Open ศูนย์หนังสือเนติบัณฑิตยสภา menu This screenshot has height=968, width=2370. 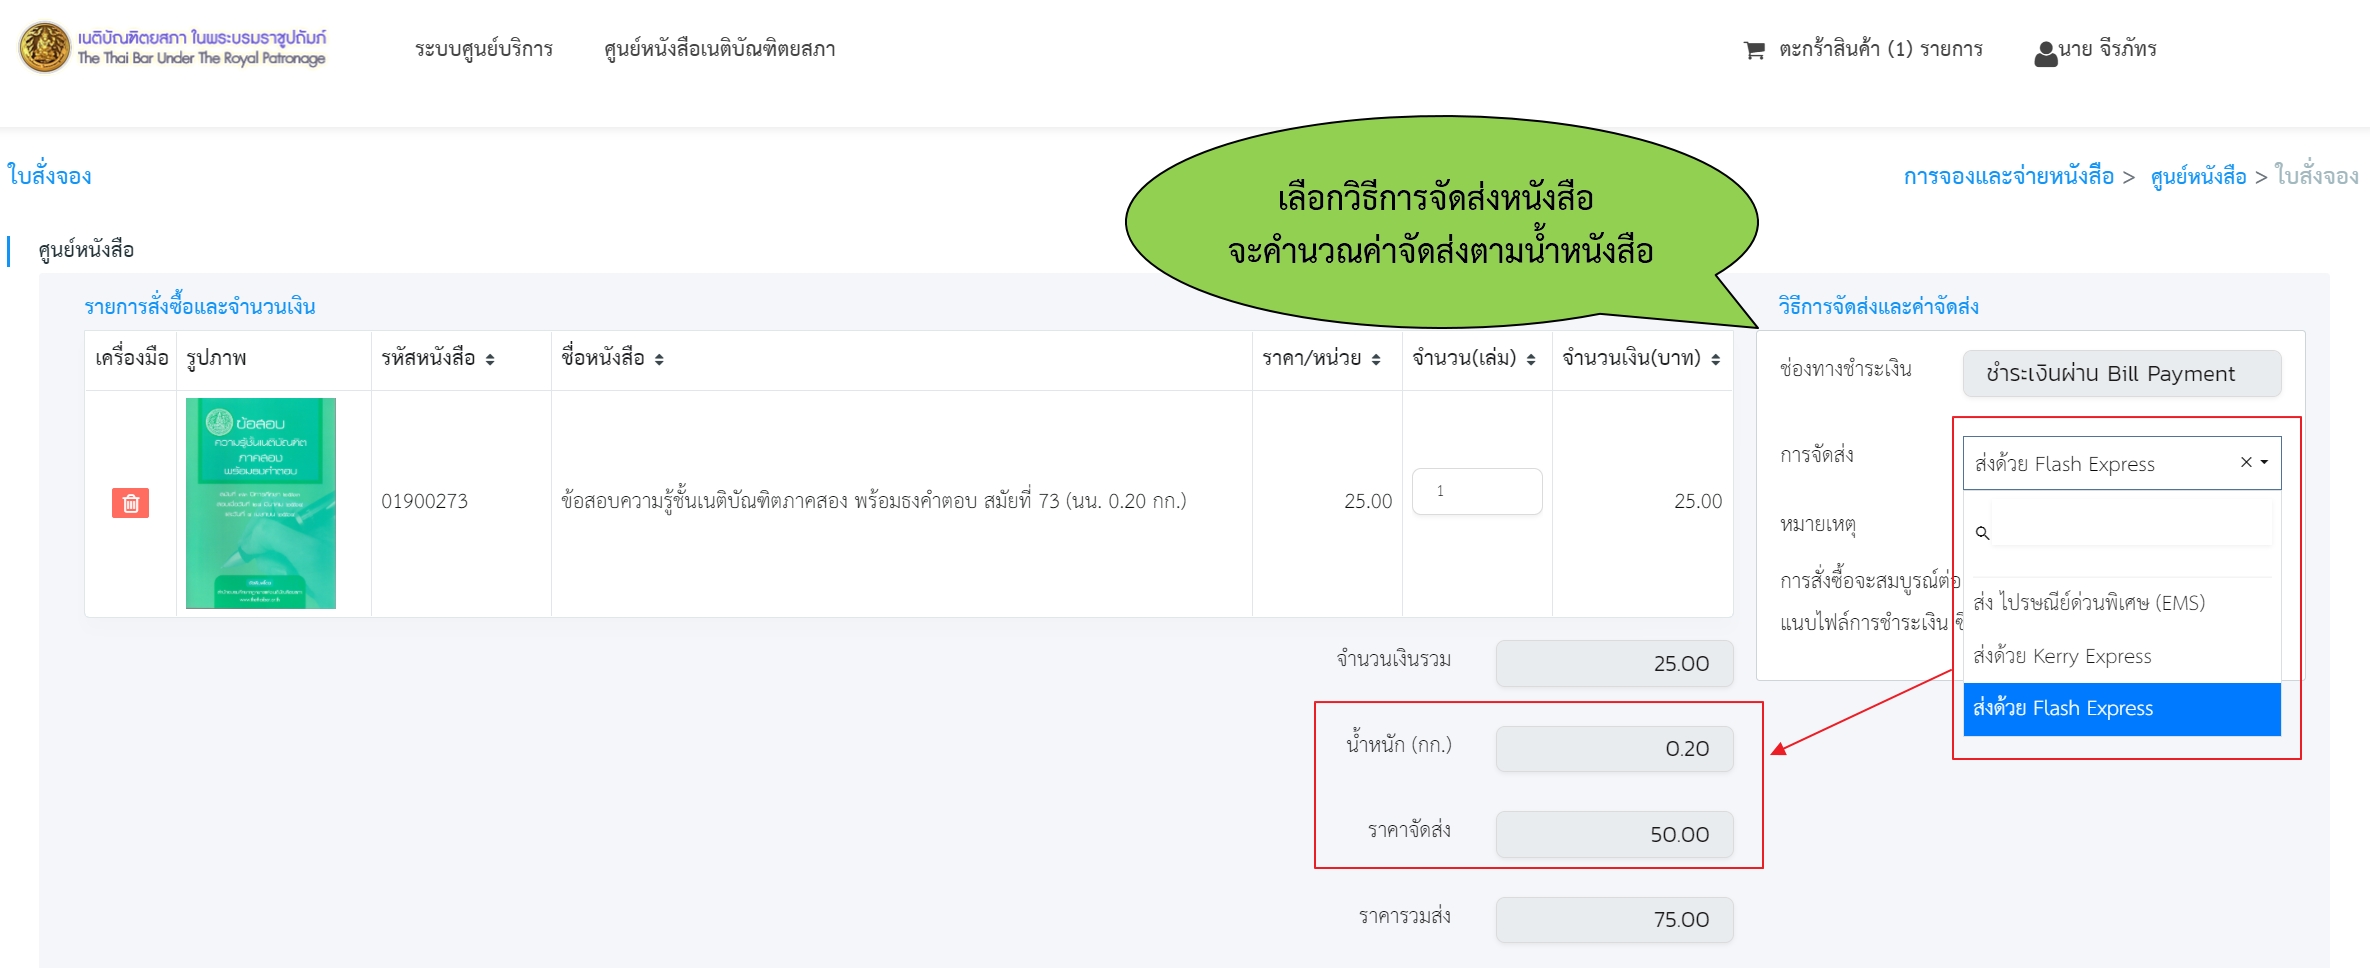719,49
